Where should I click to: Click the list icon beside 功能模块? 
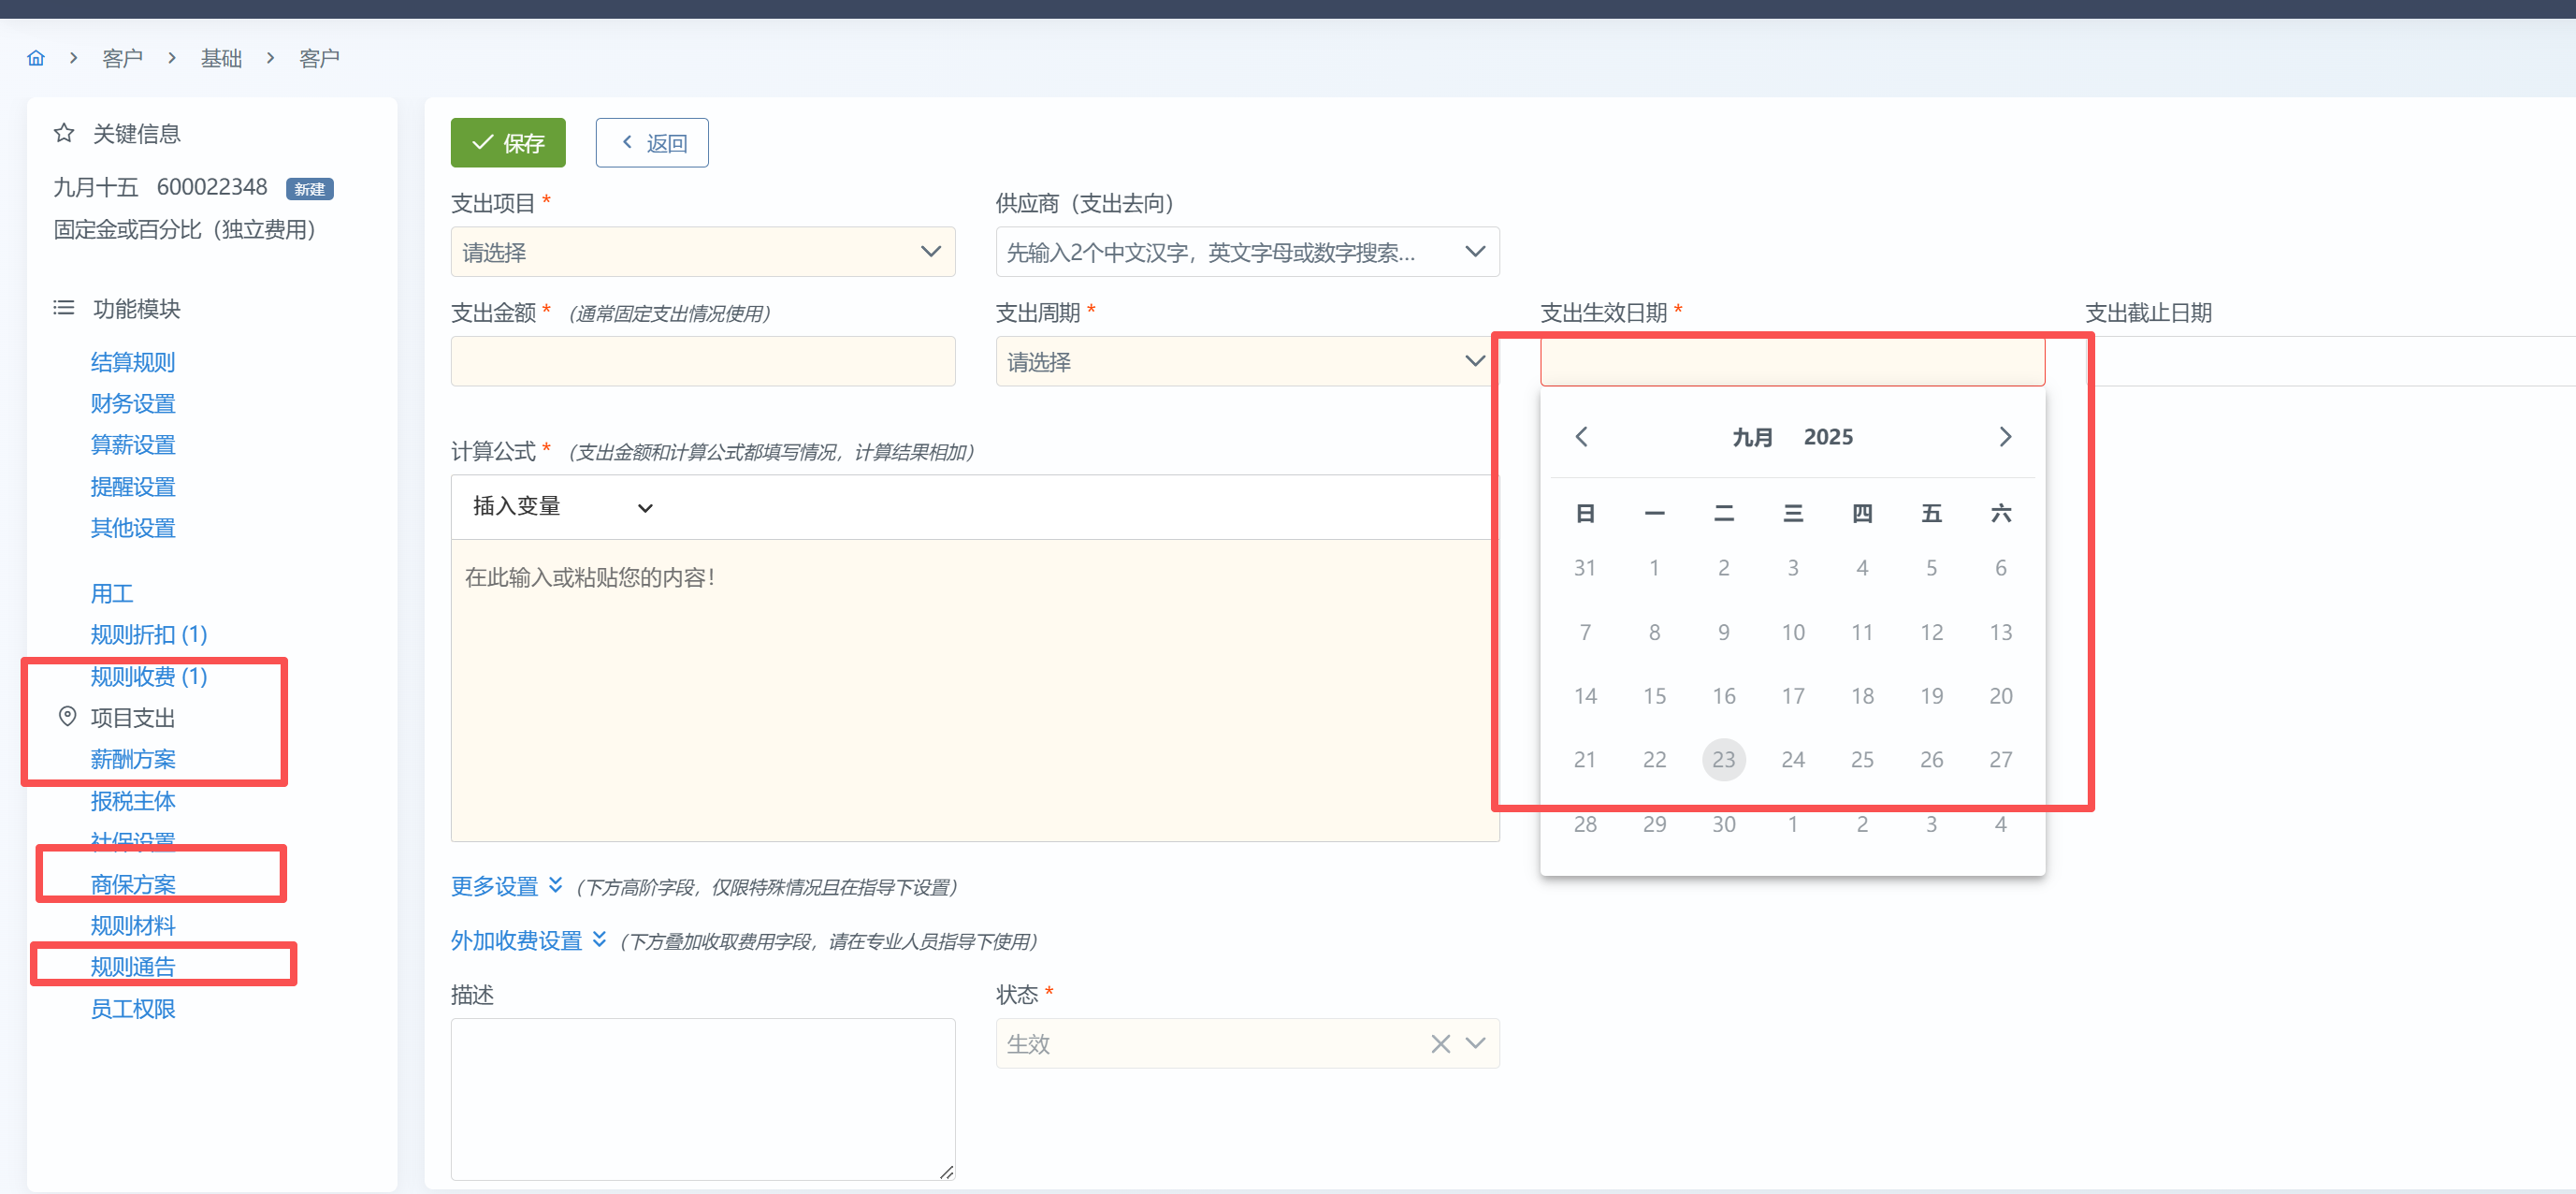pos(64,308)
